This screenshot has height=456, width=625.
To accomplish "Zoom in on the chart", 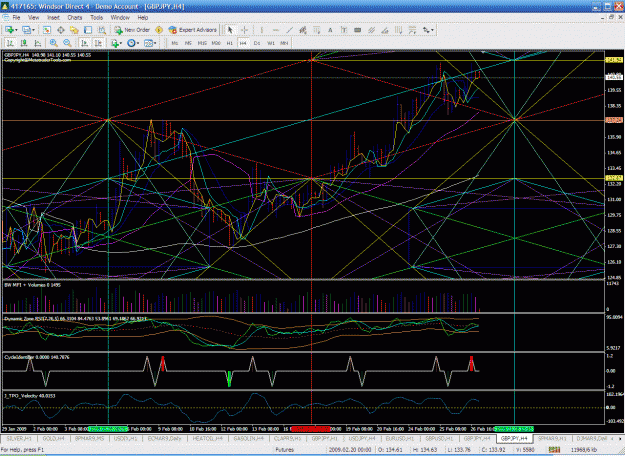I will pyautogui.click(x=53, y=43).
